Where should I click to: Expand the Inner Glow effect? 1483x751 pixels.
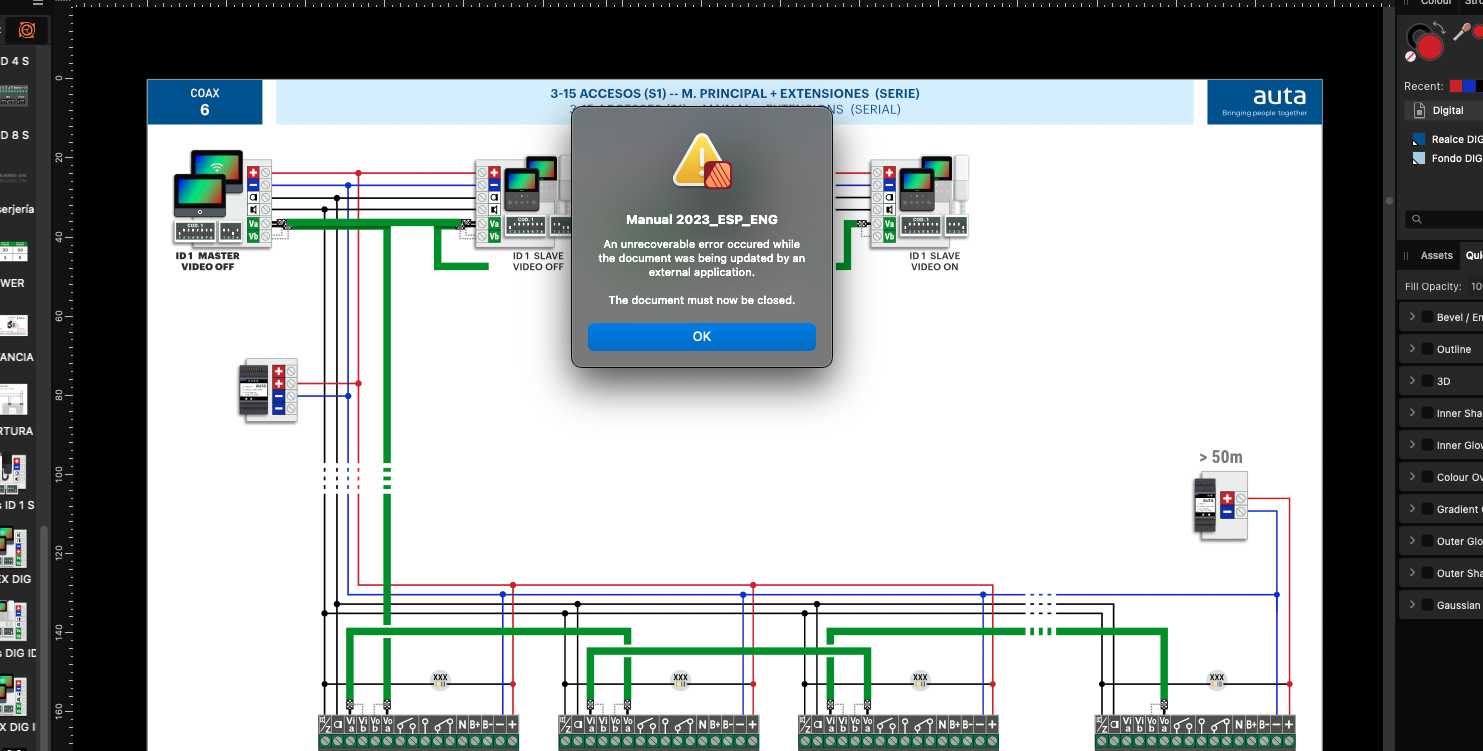coord(1412,445)
